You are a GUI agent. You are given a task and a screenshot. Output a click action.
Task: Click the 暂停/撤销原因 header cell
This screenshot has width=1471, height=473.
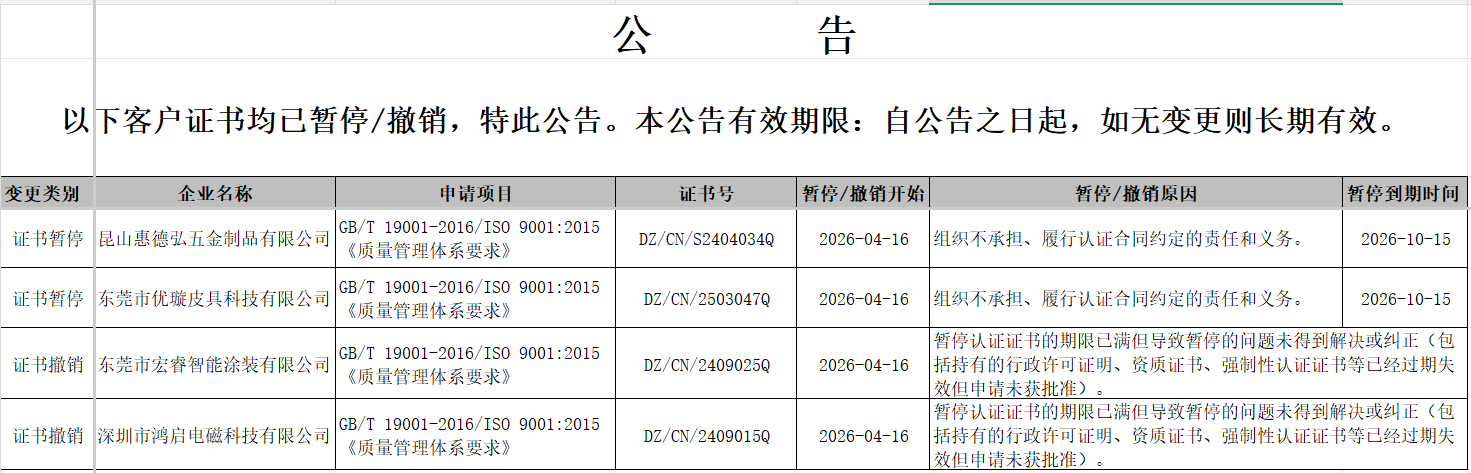click(1135, 193)
